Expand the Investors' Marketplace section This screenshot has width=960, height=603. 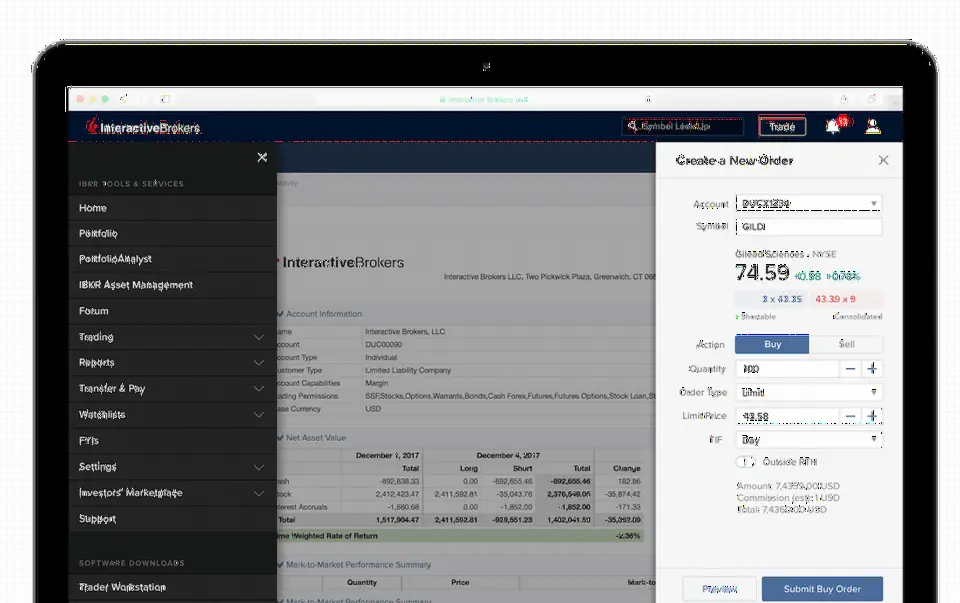pos(172,493)
